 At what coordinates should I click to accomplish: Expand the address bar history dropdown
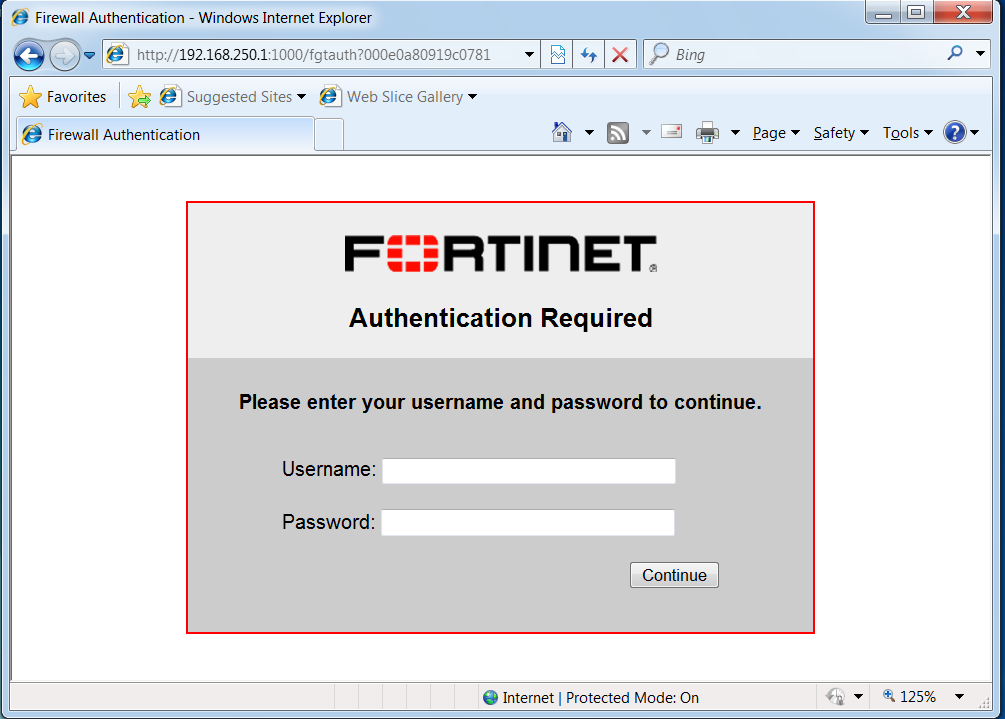(x=529, y=55)
